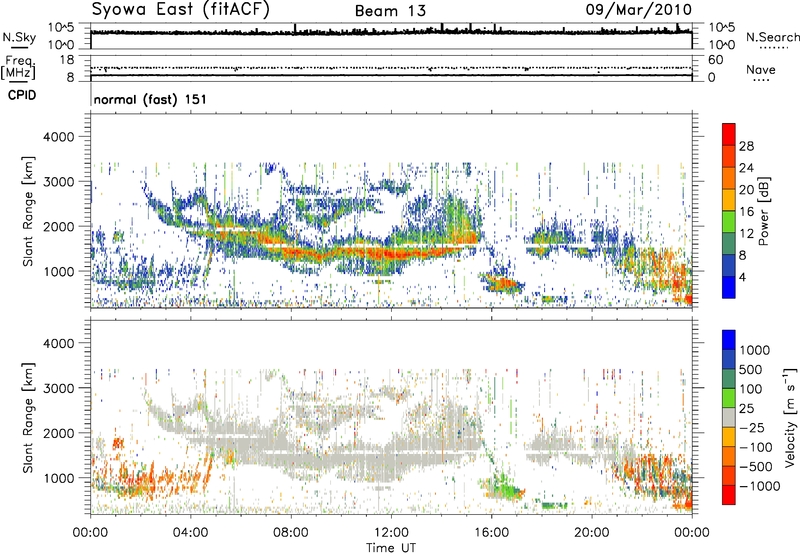Click the gray segment of the Velocity colorbar
Image resolution: width=800 pixels, height=554 pixels.
729,417
